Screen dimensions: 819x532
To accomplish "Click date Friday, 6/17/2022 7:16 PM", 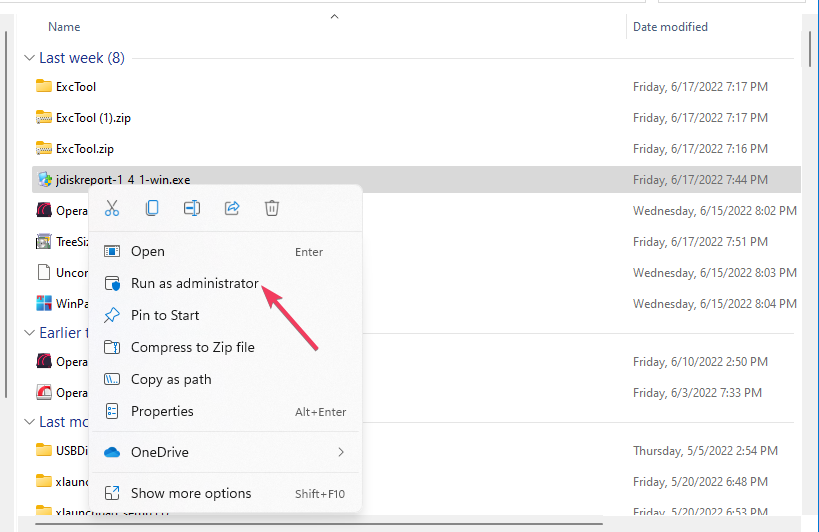I will 700,148.
